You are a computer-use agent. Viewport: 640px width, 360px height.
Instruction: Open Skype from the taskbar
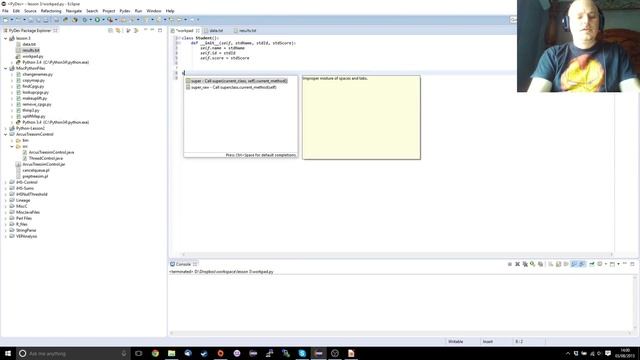(x=302, y=353)
